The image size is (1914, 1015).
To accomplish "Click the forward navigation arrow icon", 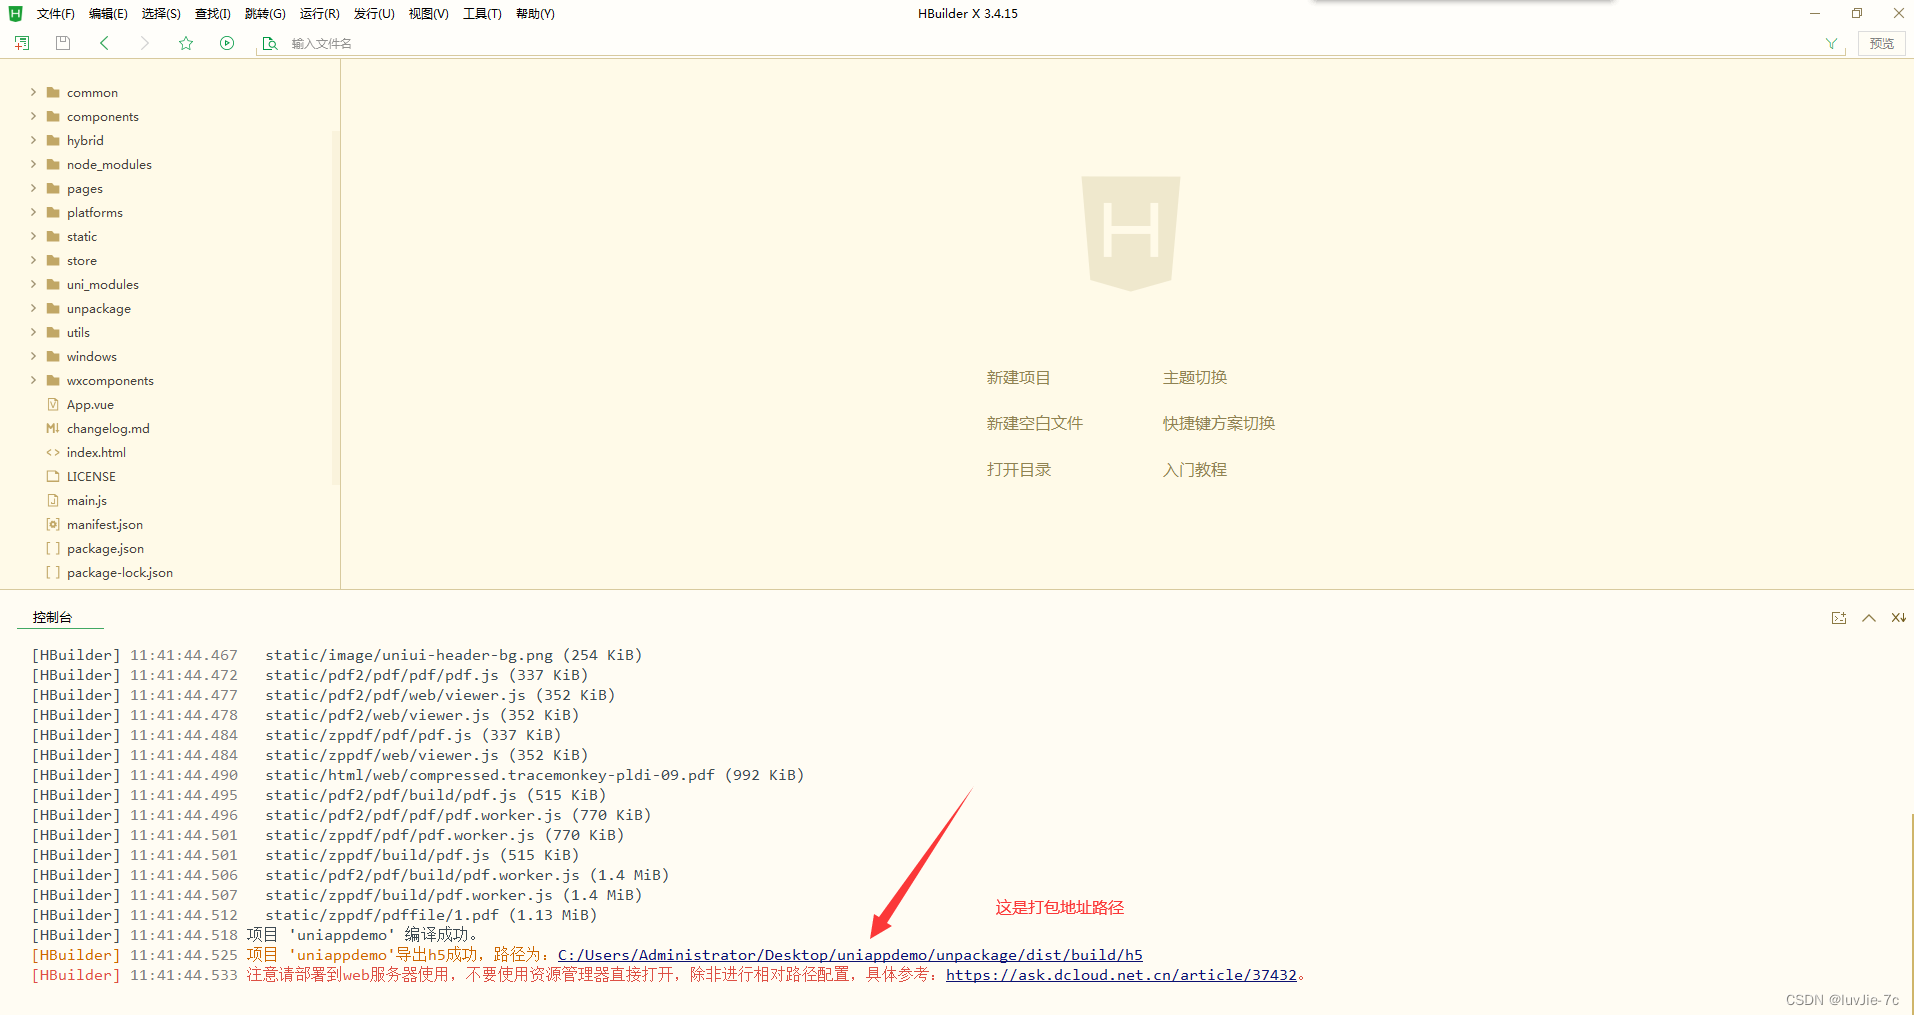I will pos(145,43).
